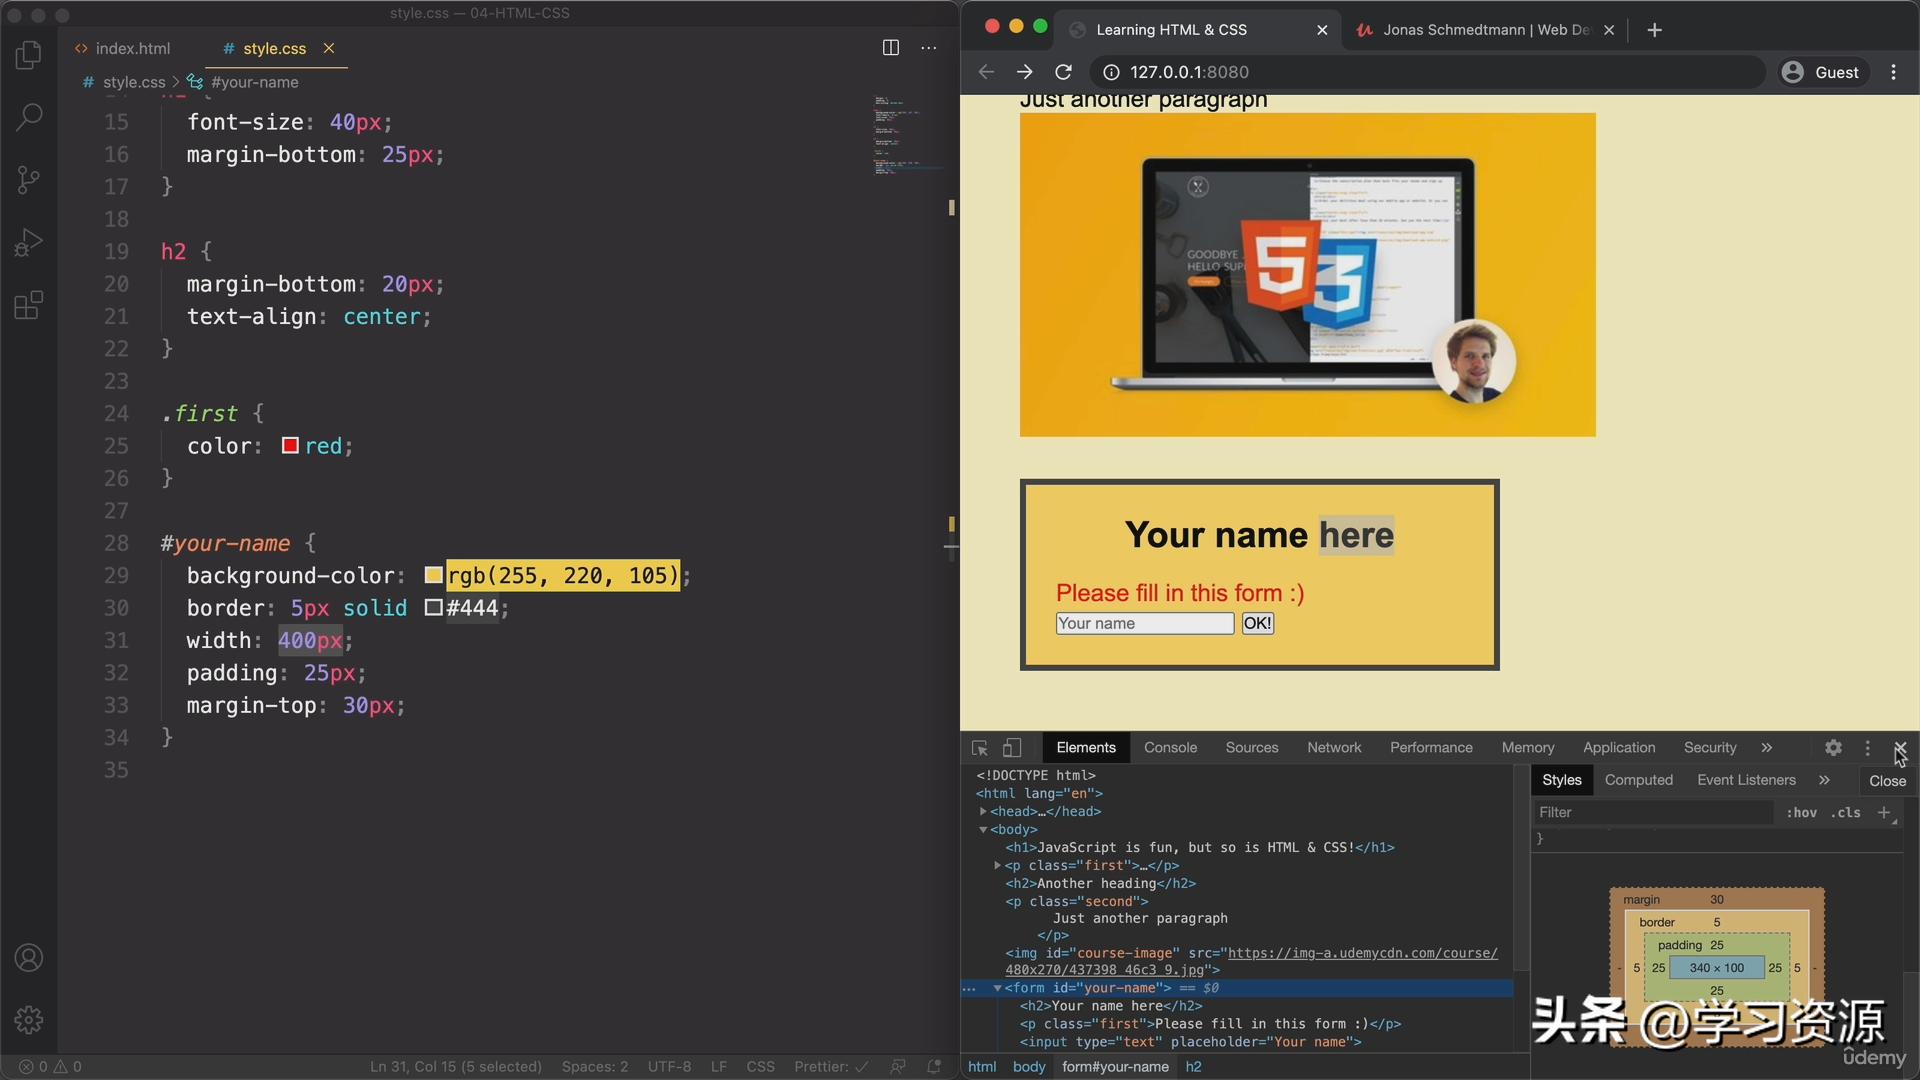This screenshot has width=1920, height=1080.
Task: Open the Source Control icon
Action: point(28,179)
